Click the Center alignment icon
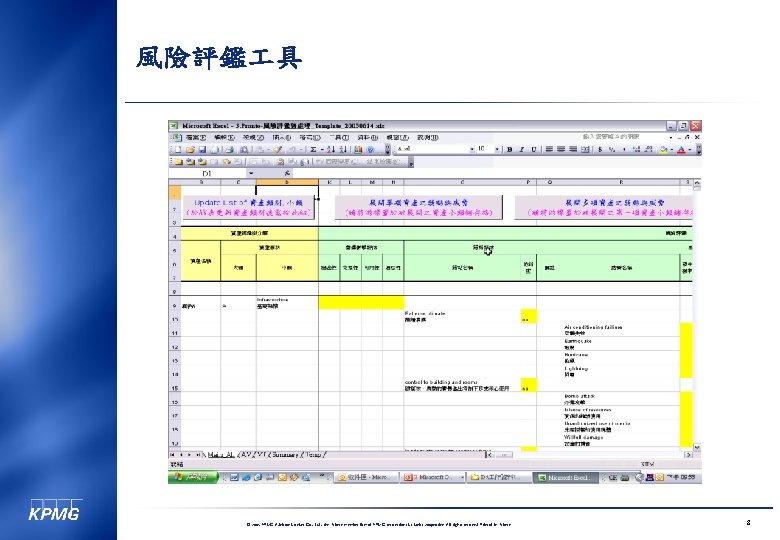This screenshot has height=540, width=780. coord(561,149)
